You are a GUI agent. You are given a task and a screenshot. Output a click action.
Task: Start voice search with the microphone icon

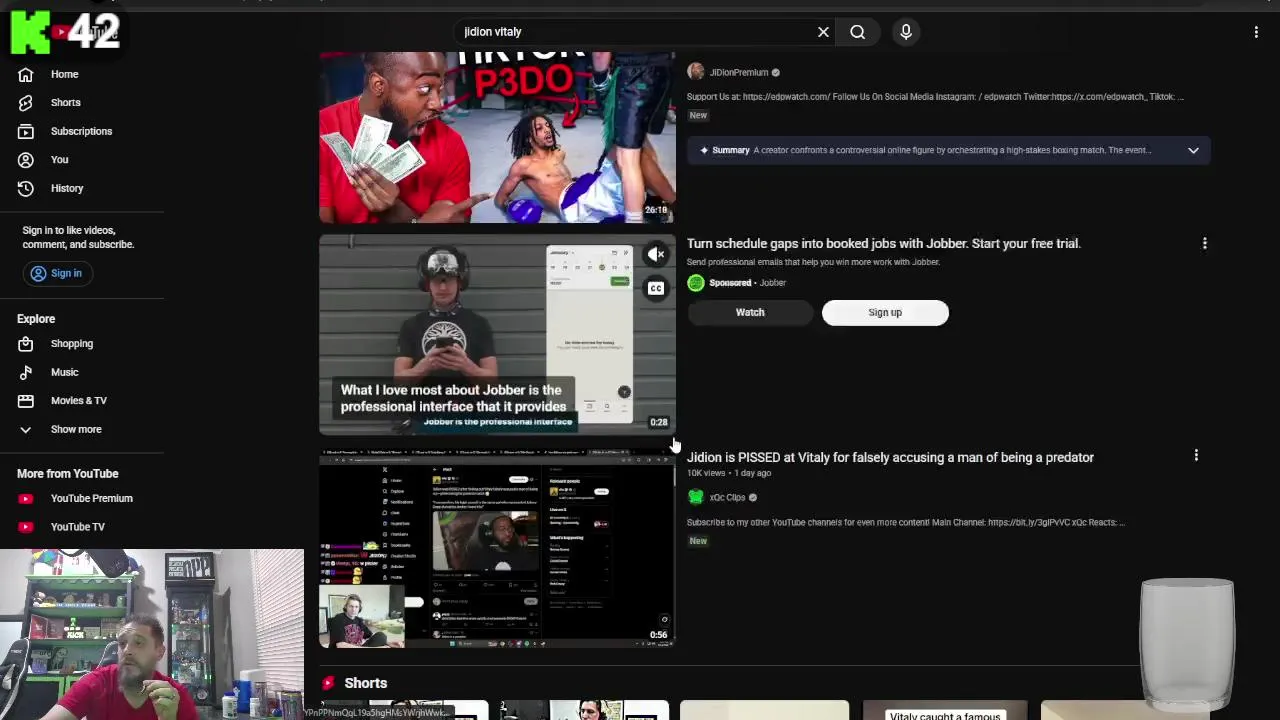(906, 32)
